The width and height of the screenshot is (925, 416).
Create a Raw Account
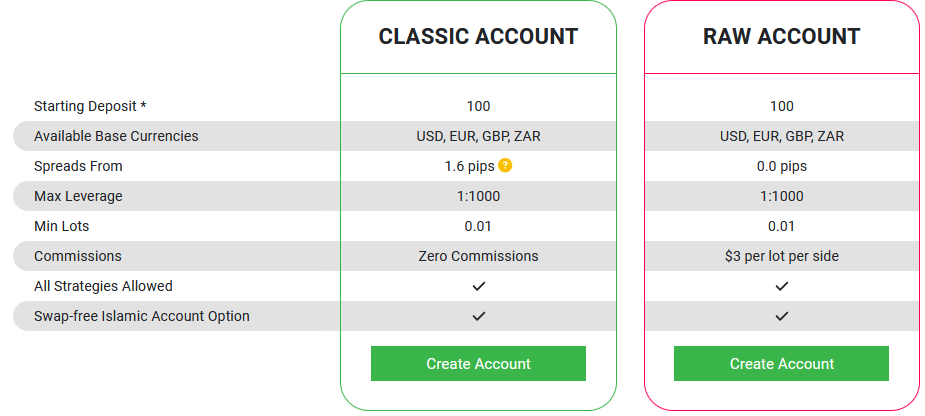781,364
